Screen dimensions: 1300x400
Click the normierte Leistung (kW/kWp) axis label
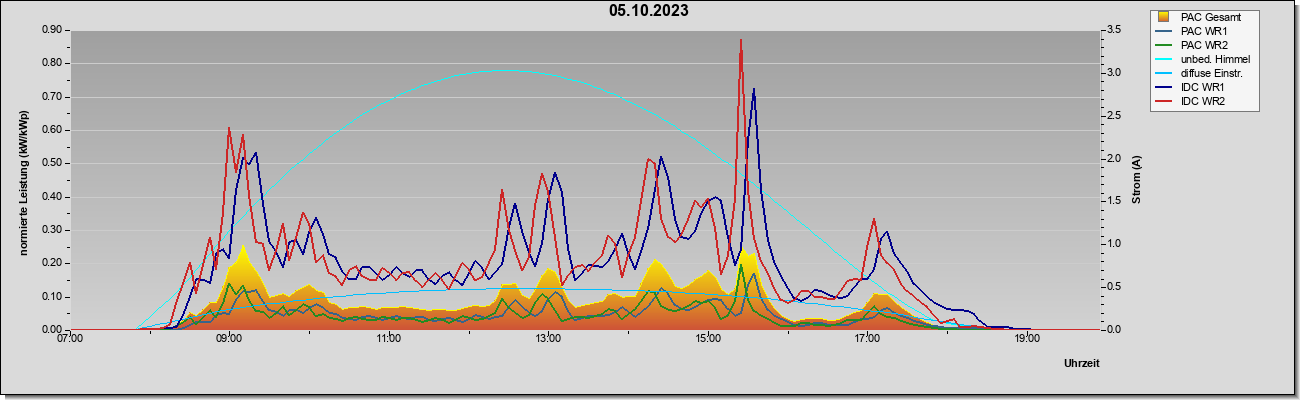tap(22, 180)
